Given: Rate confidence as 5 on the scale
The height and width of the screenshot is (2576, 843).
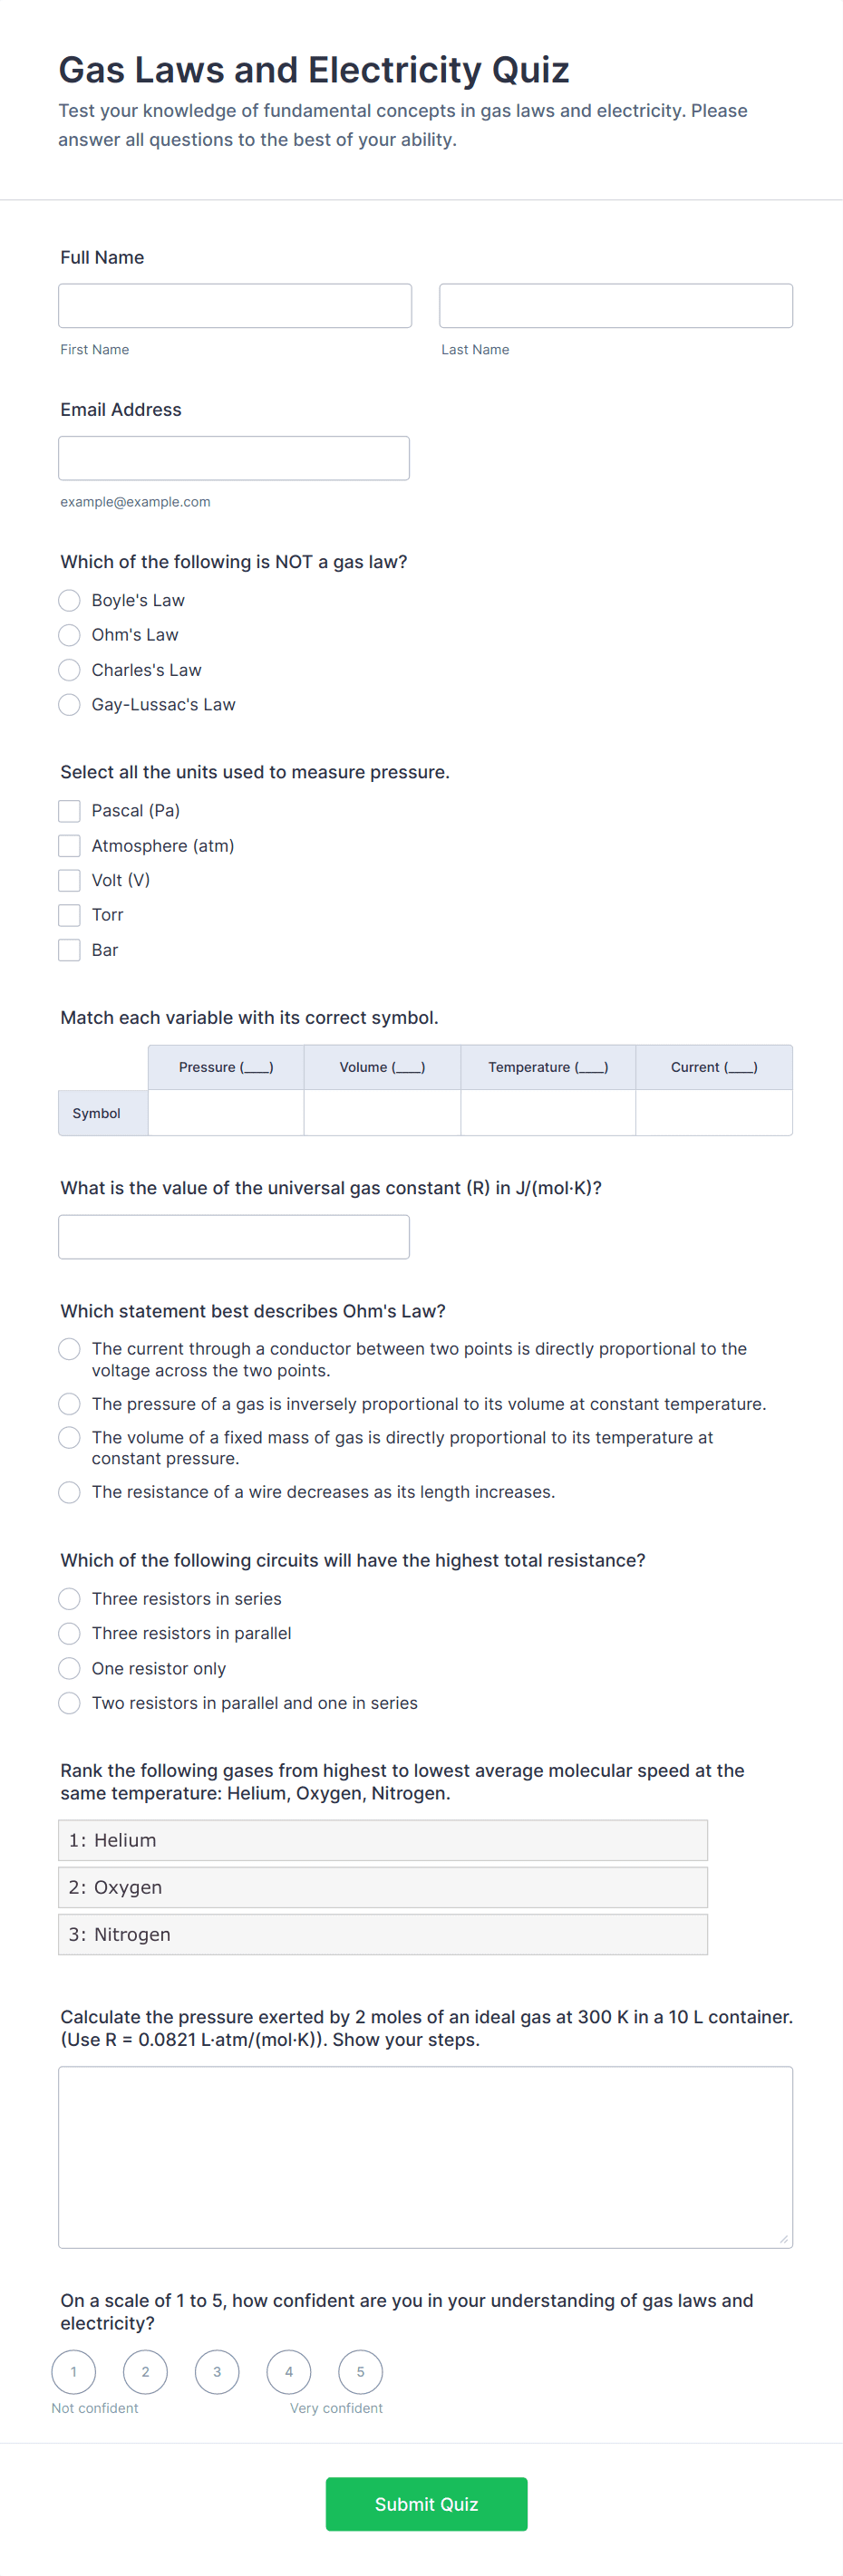Looking at the screenshot, I should pyautogui.click(x=360, y=2371).
